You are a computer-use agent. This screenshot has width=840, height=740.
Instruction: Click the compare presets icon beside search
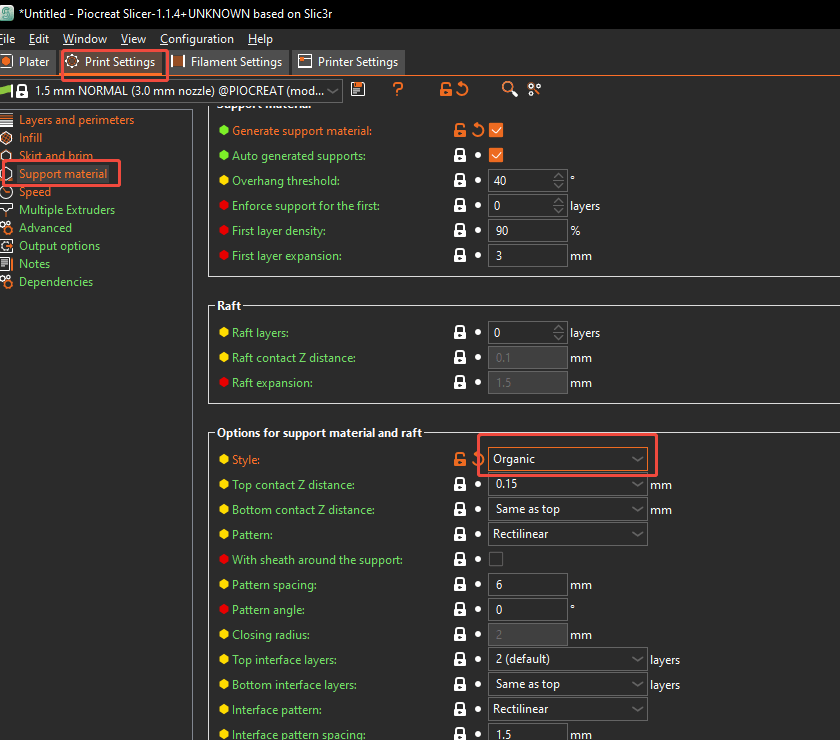pyautogui.click(x=534, y=90)
